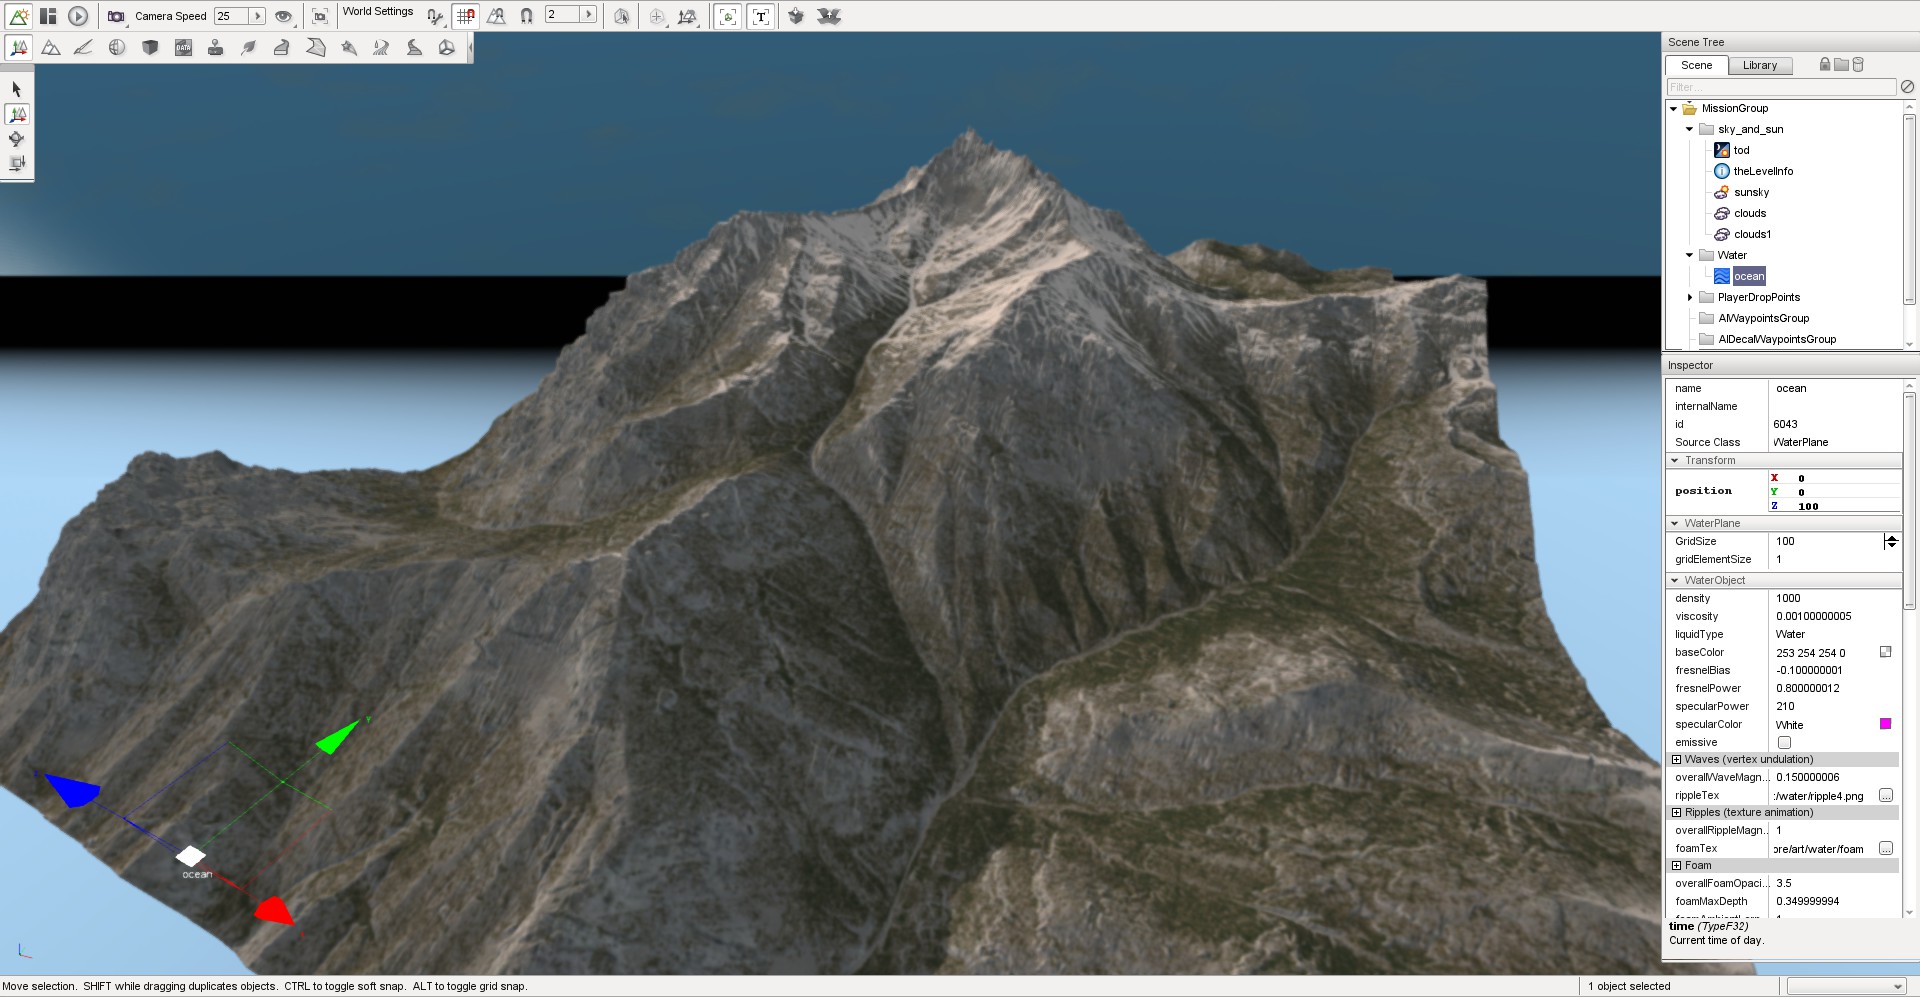Image resolution: width=1920 pixels, height=997 pixels.
Task: Open the snap options wrench icon
Action: [x=435, y=16]
